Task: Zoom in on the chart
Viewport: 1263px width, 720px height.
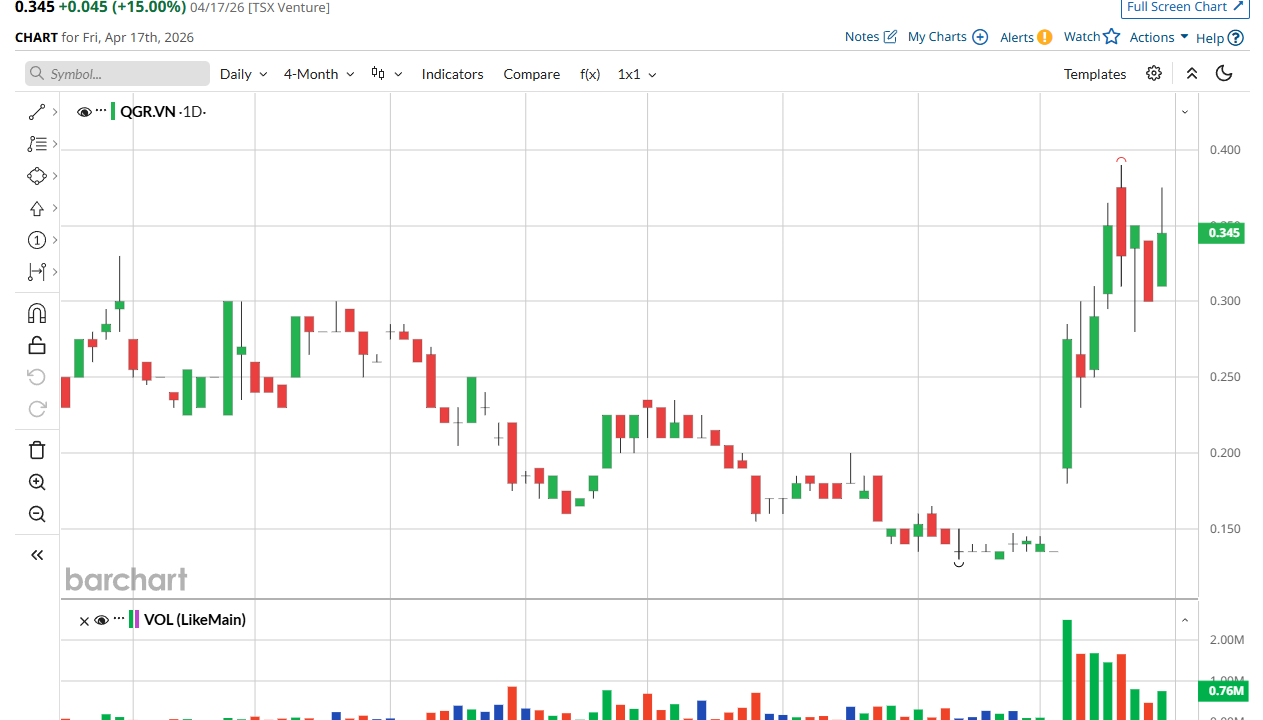Action: tap(37, 482)
